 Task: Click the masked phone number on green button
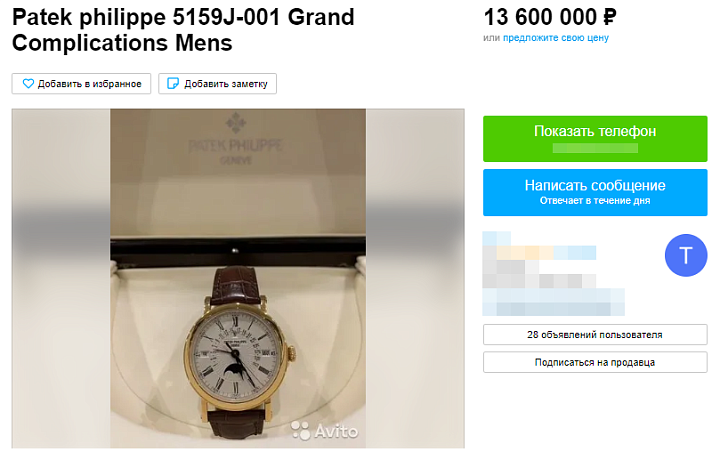tap(595, 148)
